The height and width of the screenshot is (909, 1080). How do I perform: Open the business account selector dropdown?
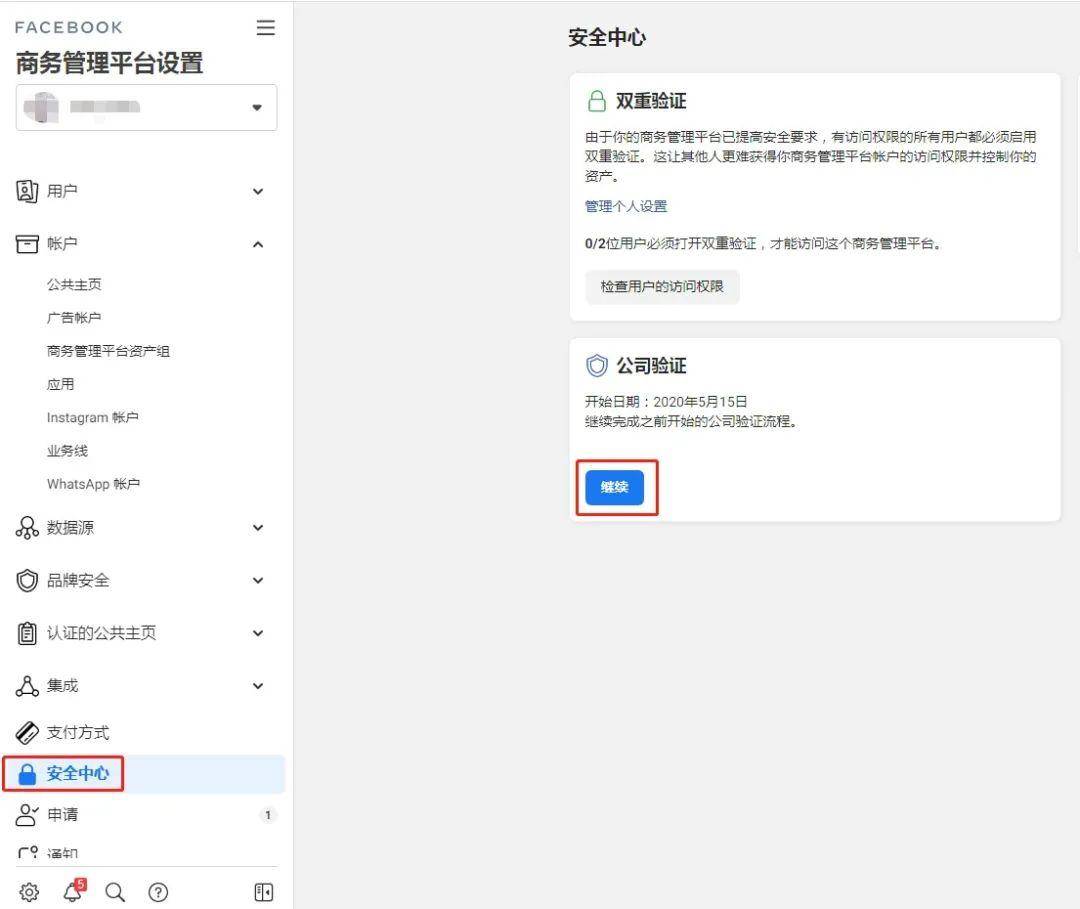(x=147, y=107)
